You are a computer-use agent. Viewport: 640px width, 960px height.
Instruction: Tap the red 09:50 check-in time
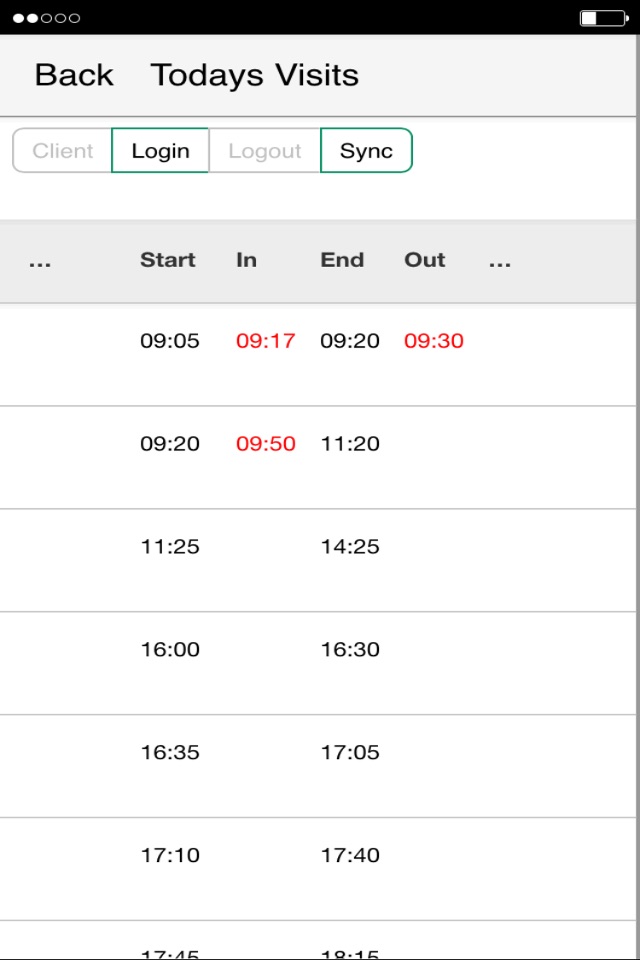265,444
